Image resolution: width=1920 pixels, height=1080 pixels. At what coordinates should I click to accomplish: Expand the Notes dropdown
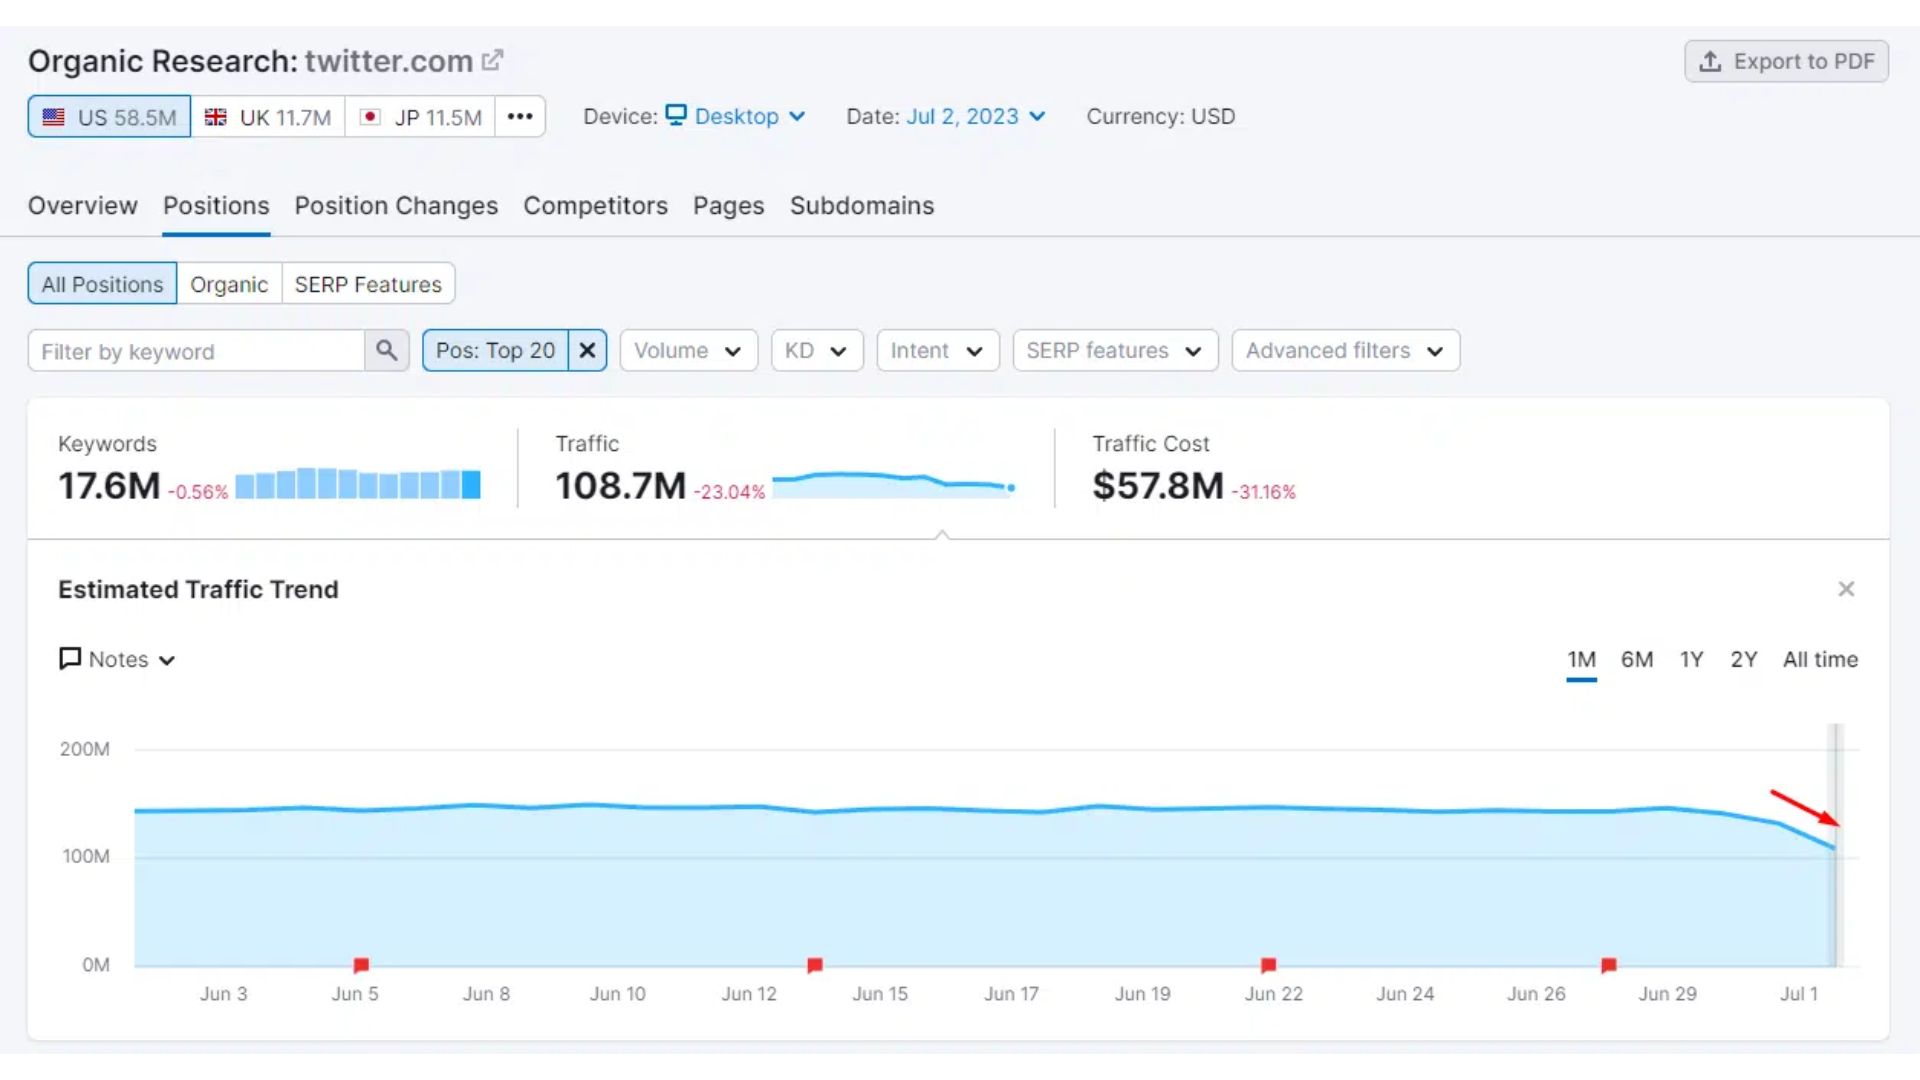point(118,660)
